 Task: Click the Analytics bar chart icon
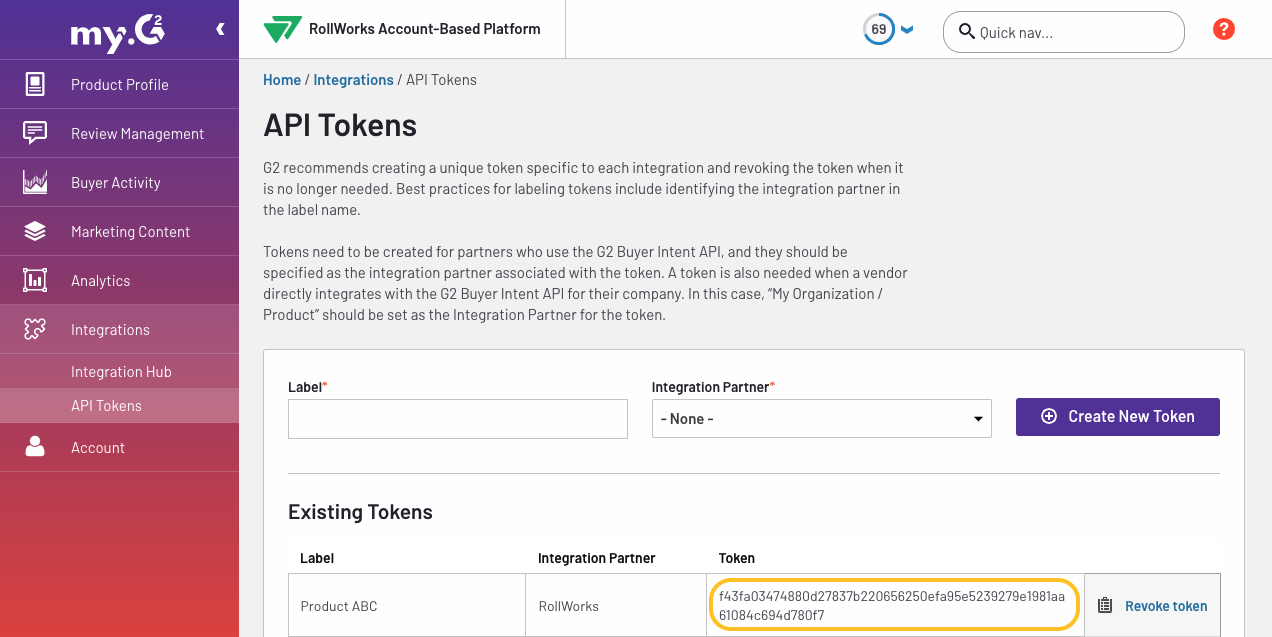click(35, 280)
